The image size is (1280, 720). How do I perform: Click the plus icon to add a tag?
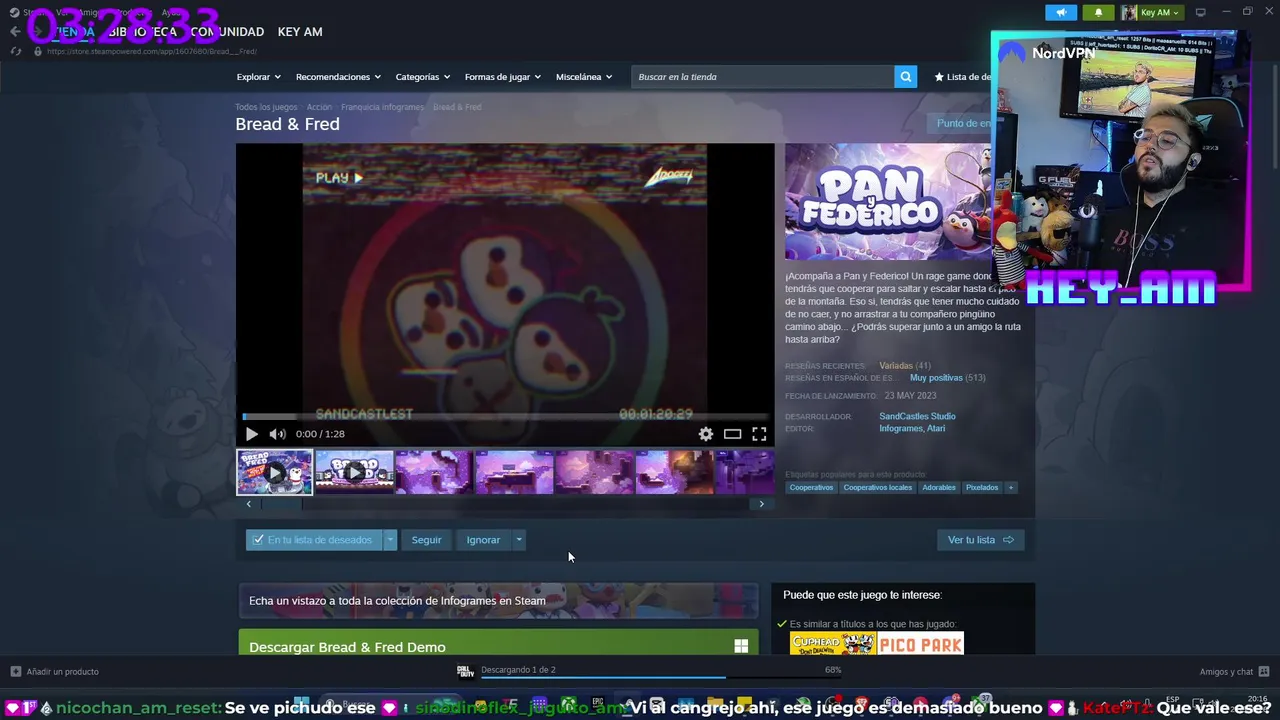coord(1010,487)
